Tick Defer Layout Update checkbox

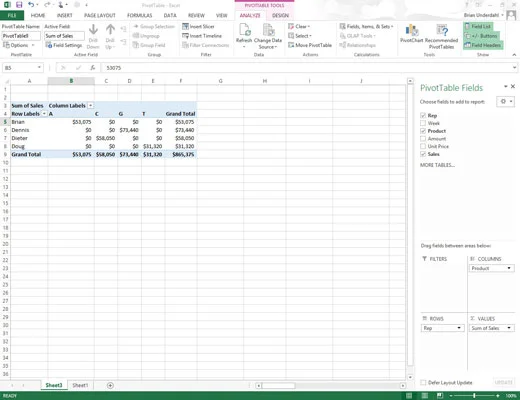[x=423, y=382]
